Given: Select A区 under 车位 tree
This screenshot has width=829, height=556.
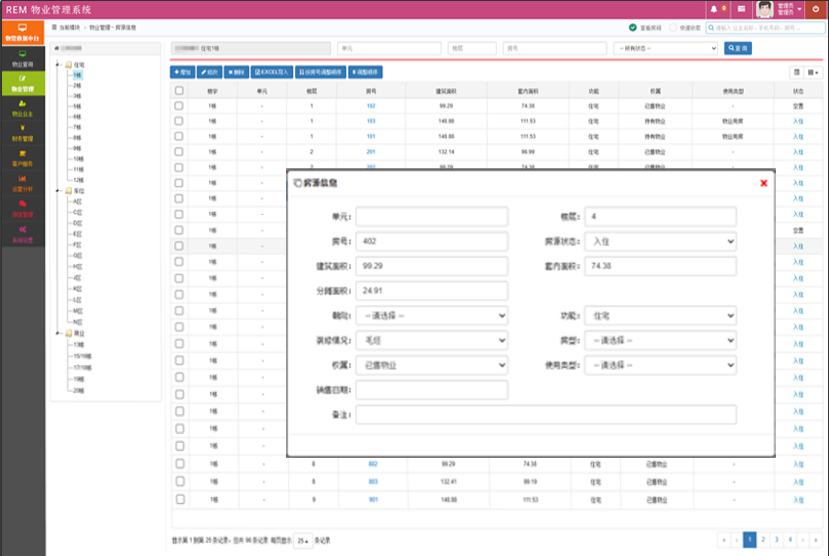Looking at the screenshot, I should point(78,201).
